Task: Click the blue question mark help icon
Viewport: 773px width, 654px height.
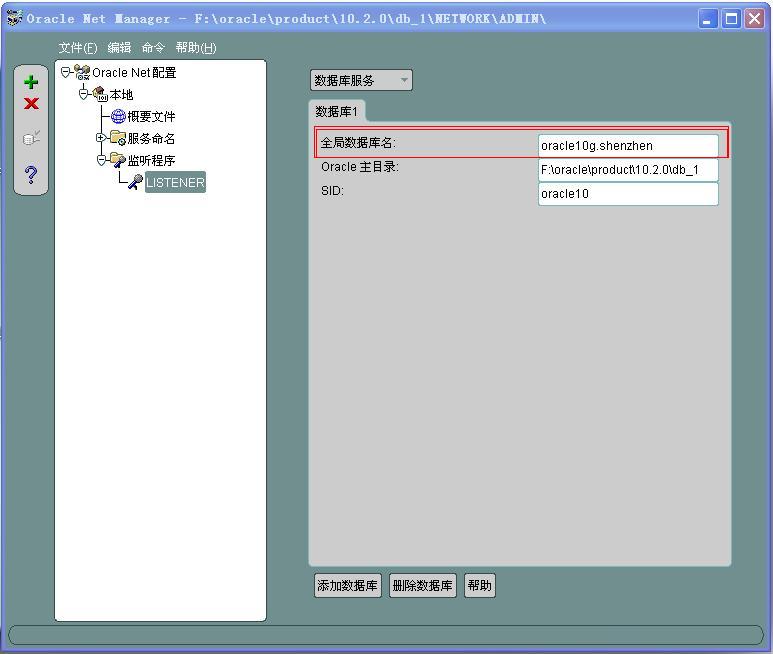Action: 31,174
